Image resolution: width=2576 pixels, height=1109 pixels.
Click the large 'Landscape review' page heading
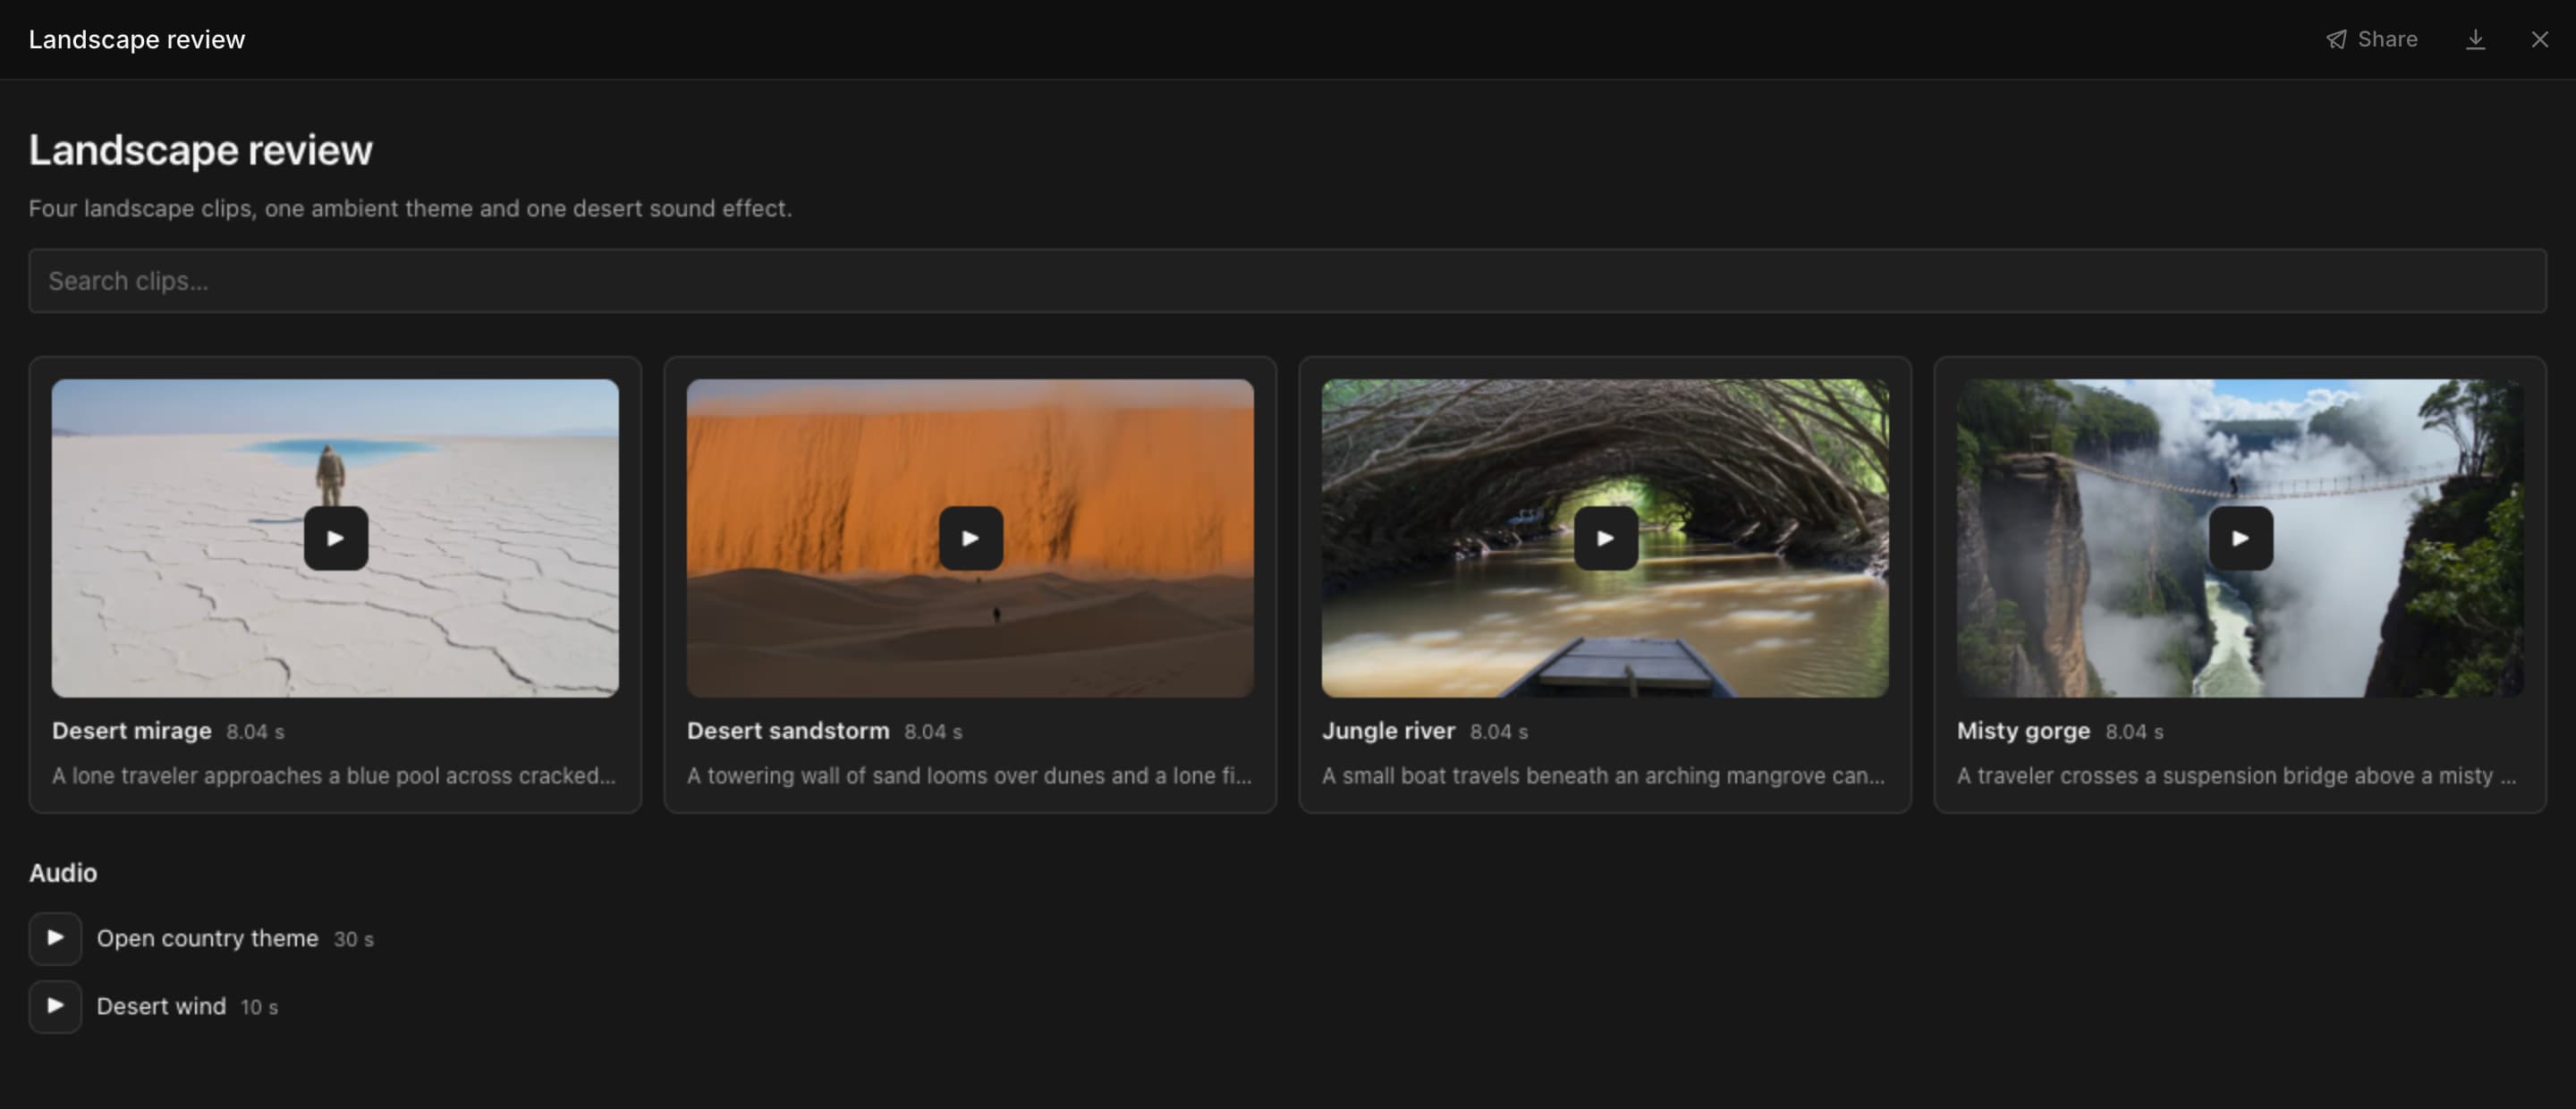click(x=200, y=150)
